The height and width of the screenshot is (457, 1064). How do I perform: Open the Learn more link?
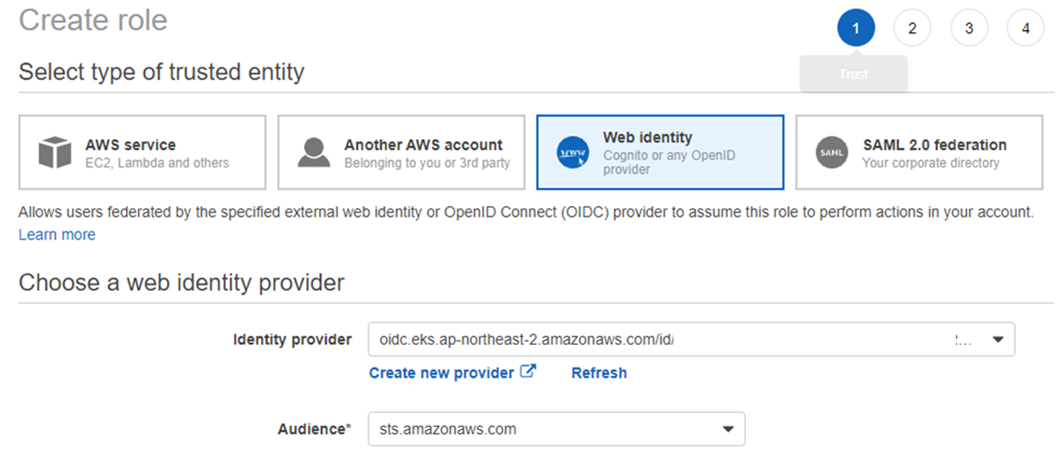[x=57, y=235]
